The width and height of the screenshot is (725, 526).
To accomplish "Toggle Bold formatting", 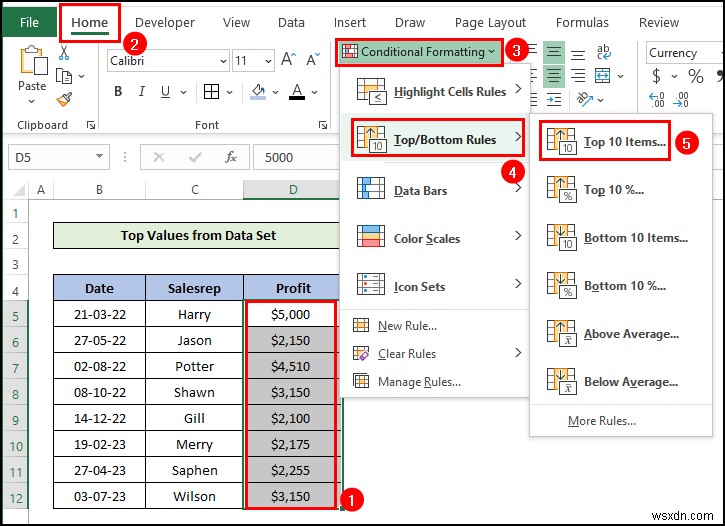I will click(x=118, y=92).
